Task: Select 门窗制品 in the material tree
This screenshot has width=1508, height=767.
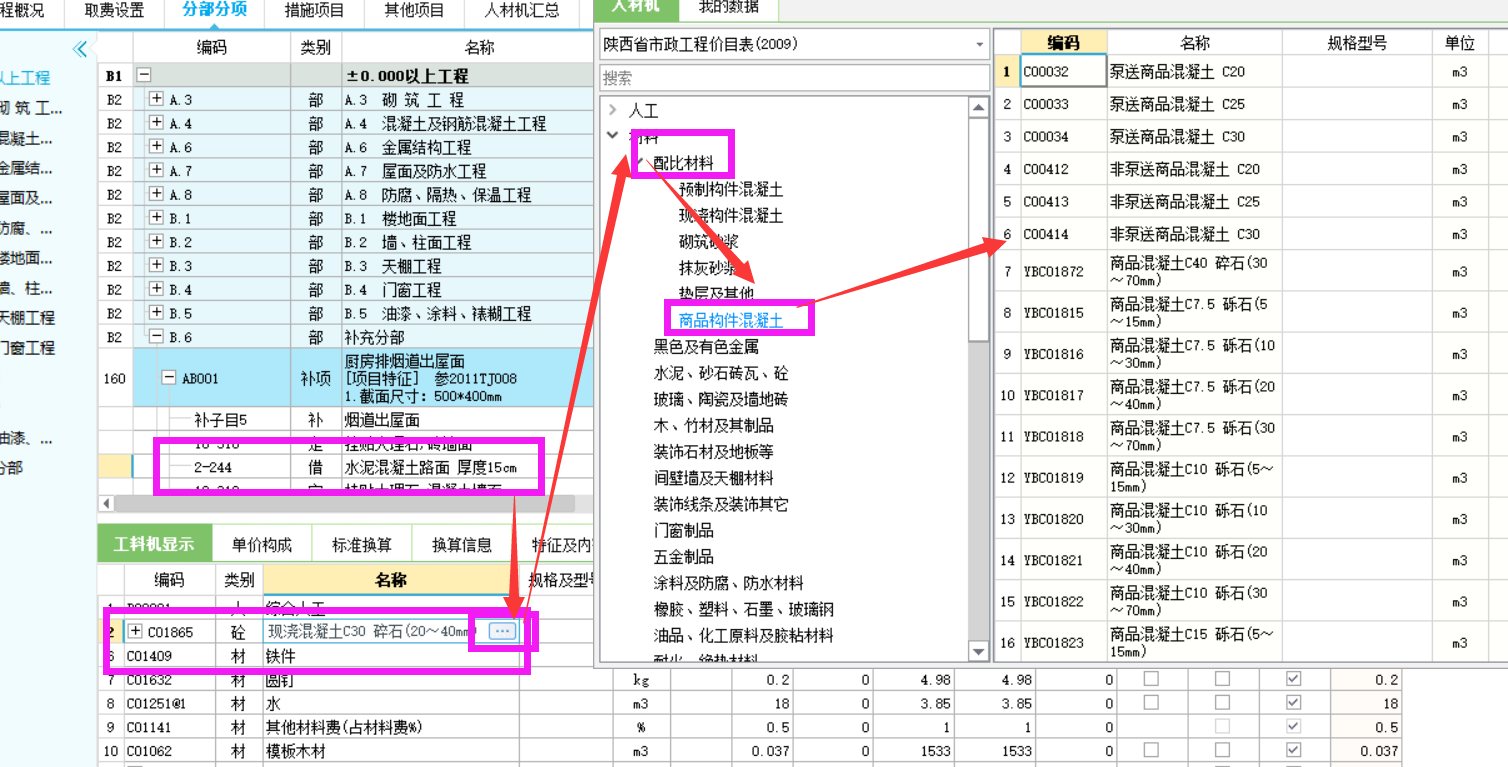Action: coord(683,530)
